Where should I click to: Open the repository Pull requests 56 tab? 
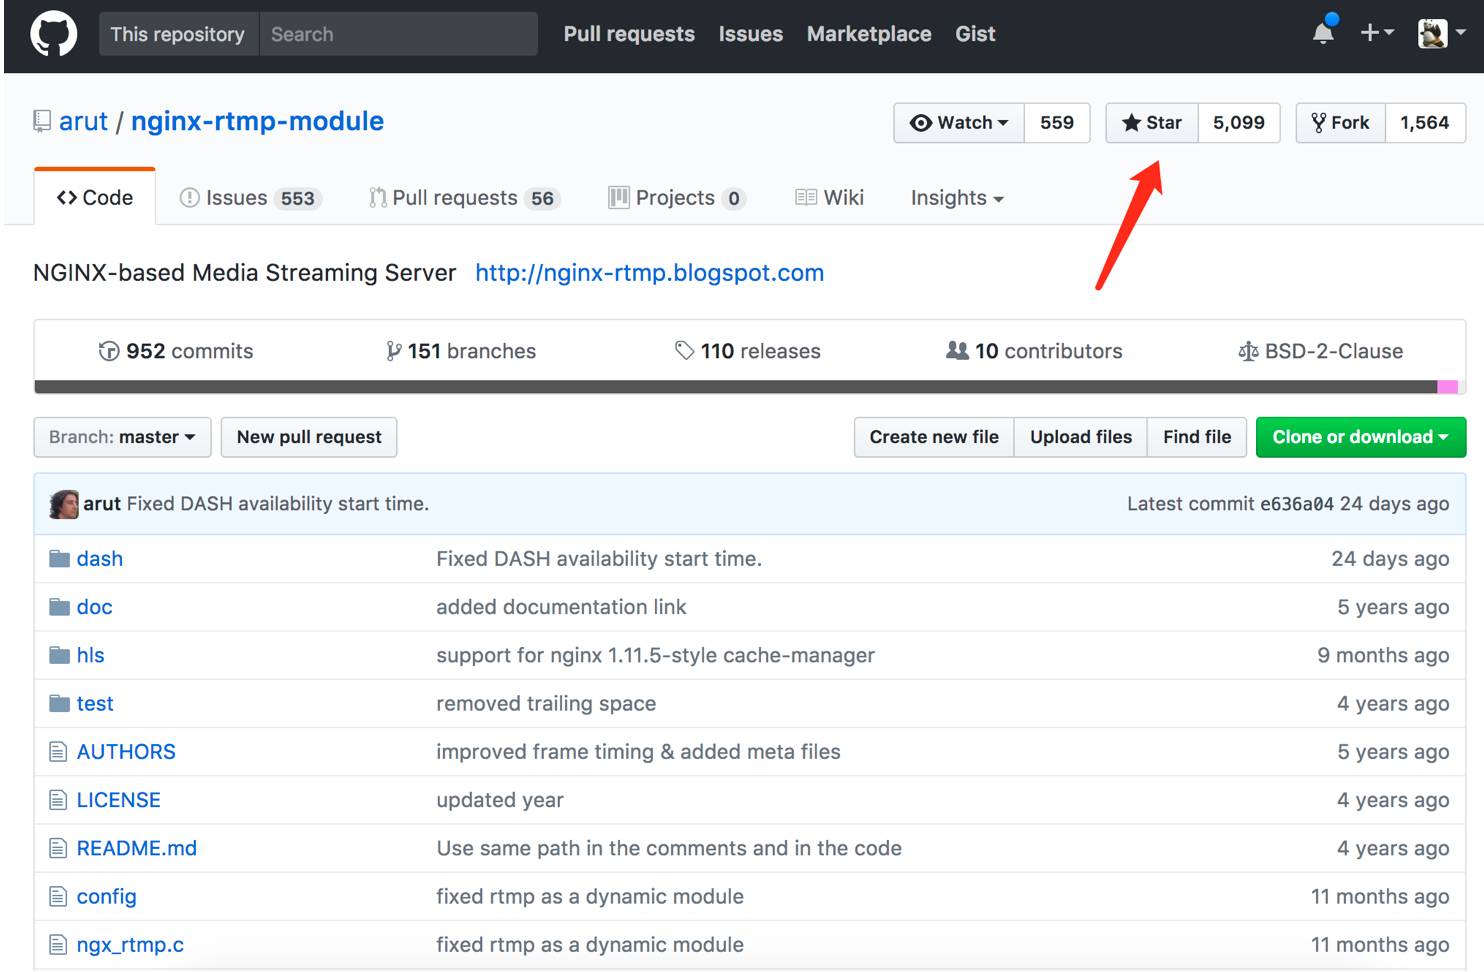(x=465, y=198)
